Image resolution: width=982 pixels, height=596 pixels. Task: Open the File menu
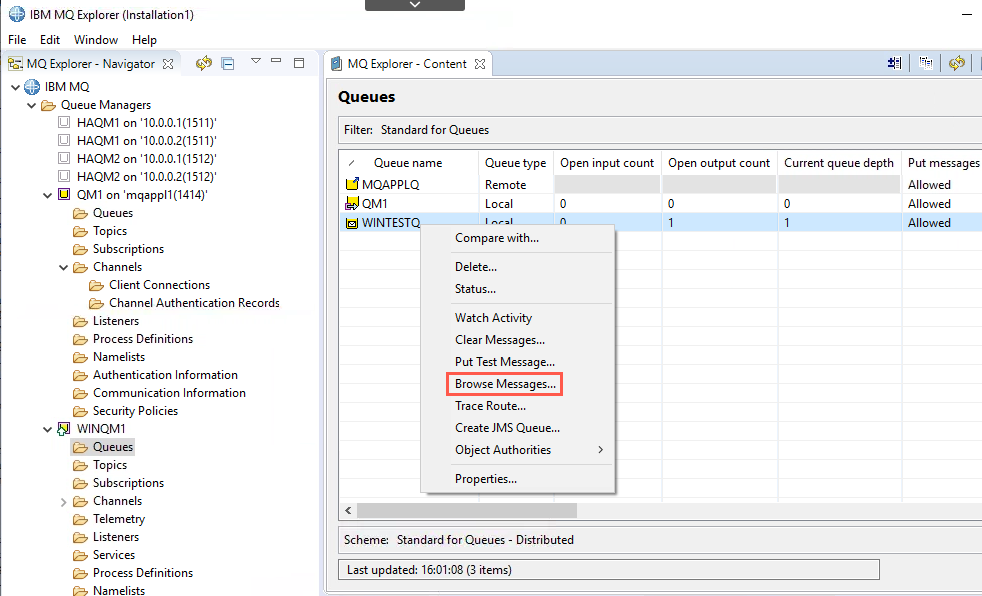point(17,39)
